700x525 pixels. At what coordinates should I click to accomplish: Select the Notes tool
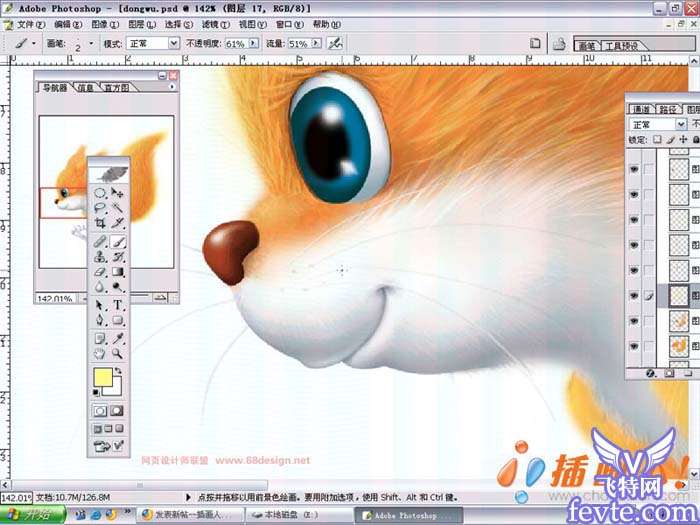[100, 339]
